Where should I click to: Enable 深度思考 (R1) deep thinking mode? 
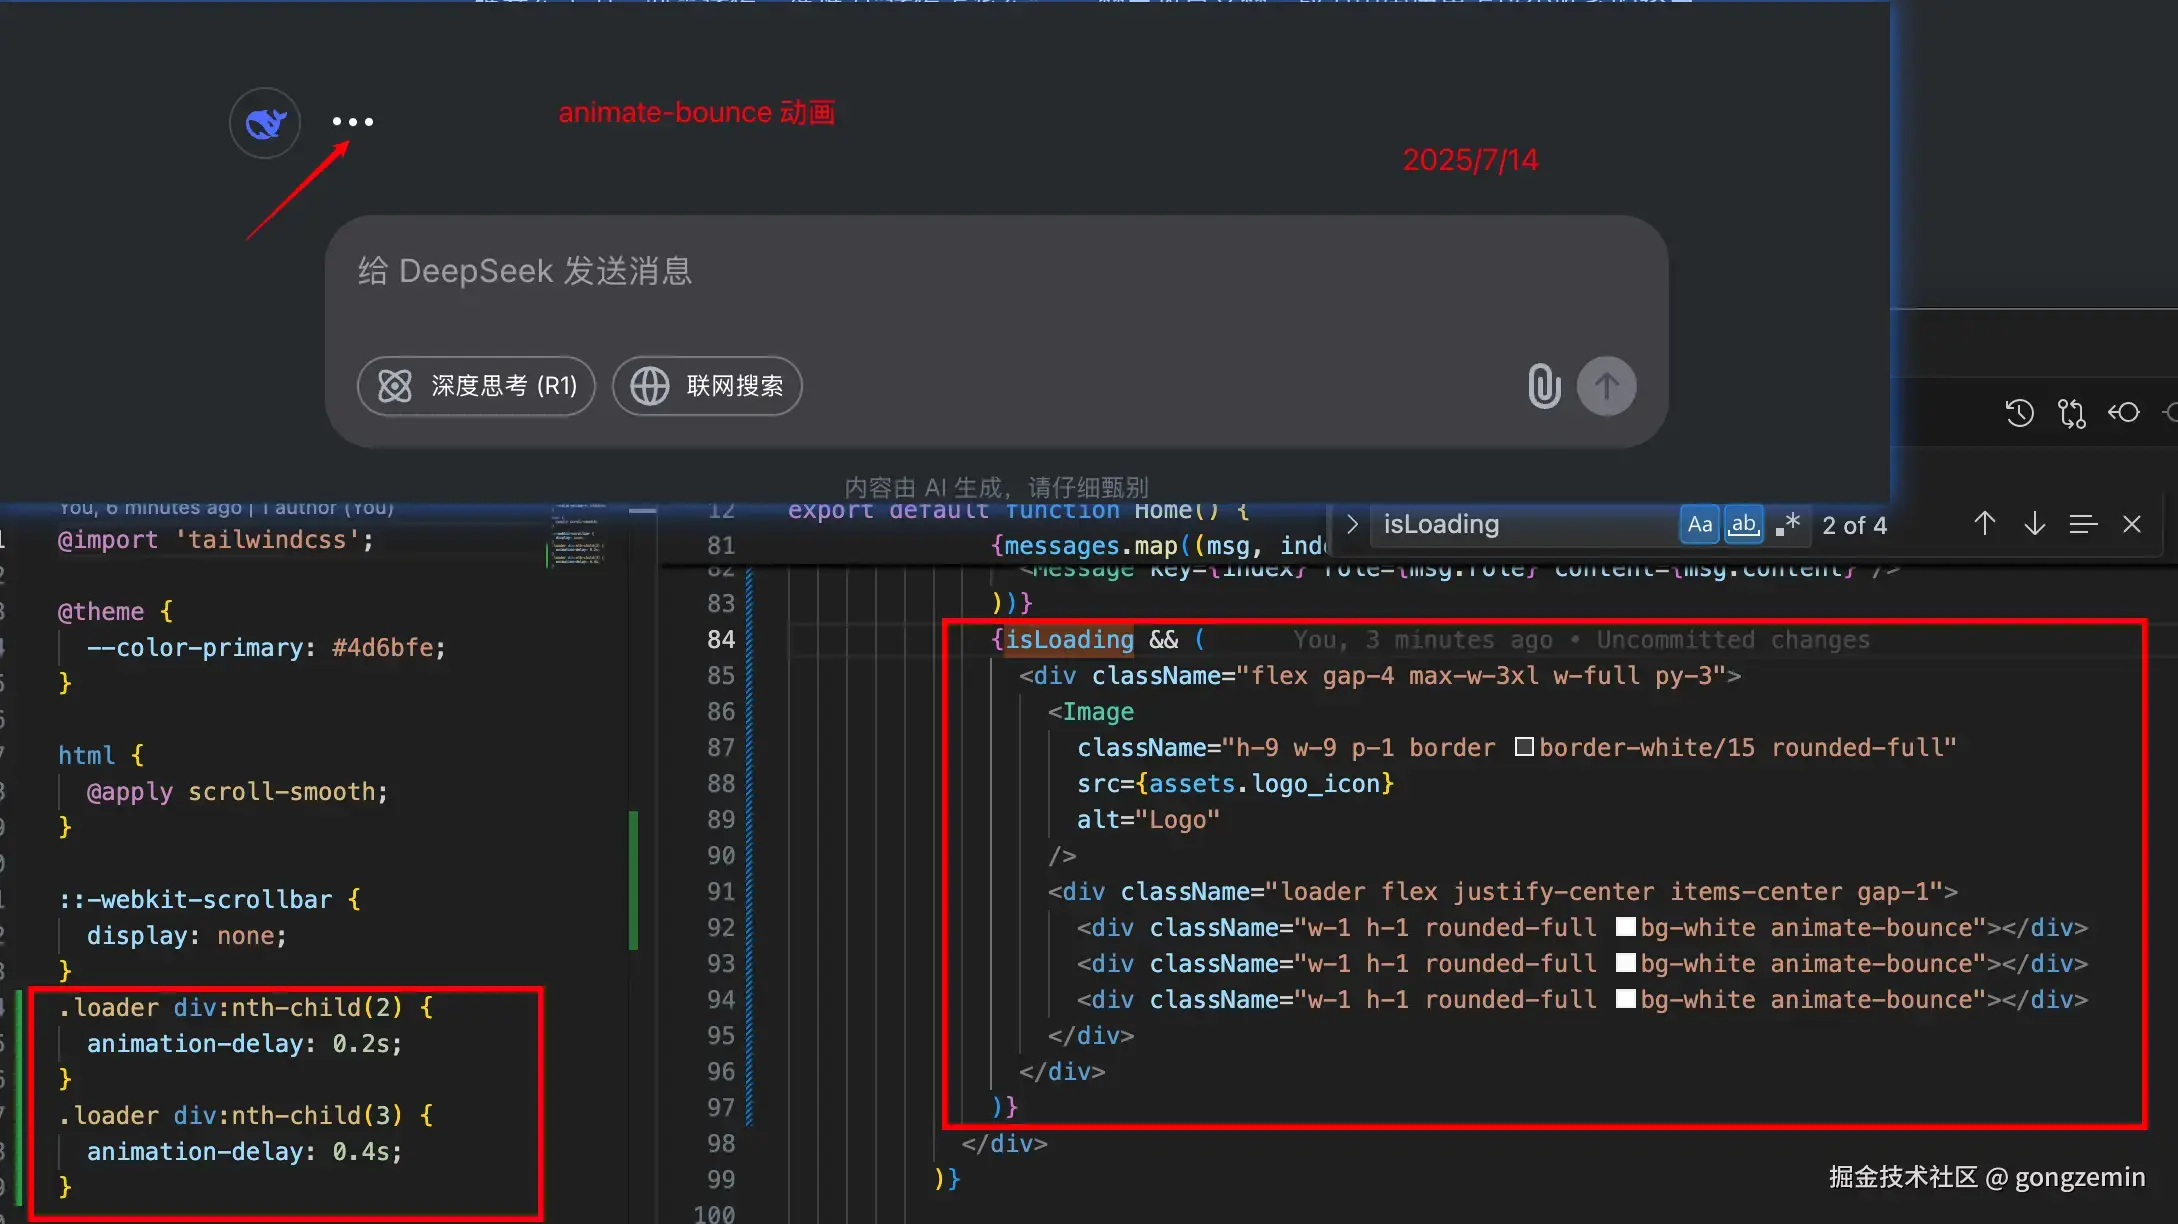(477, 386)
